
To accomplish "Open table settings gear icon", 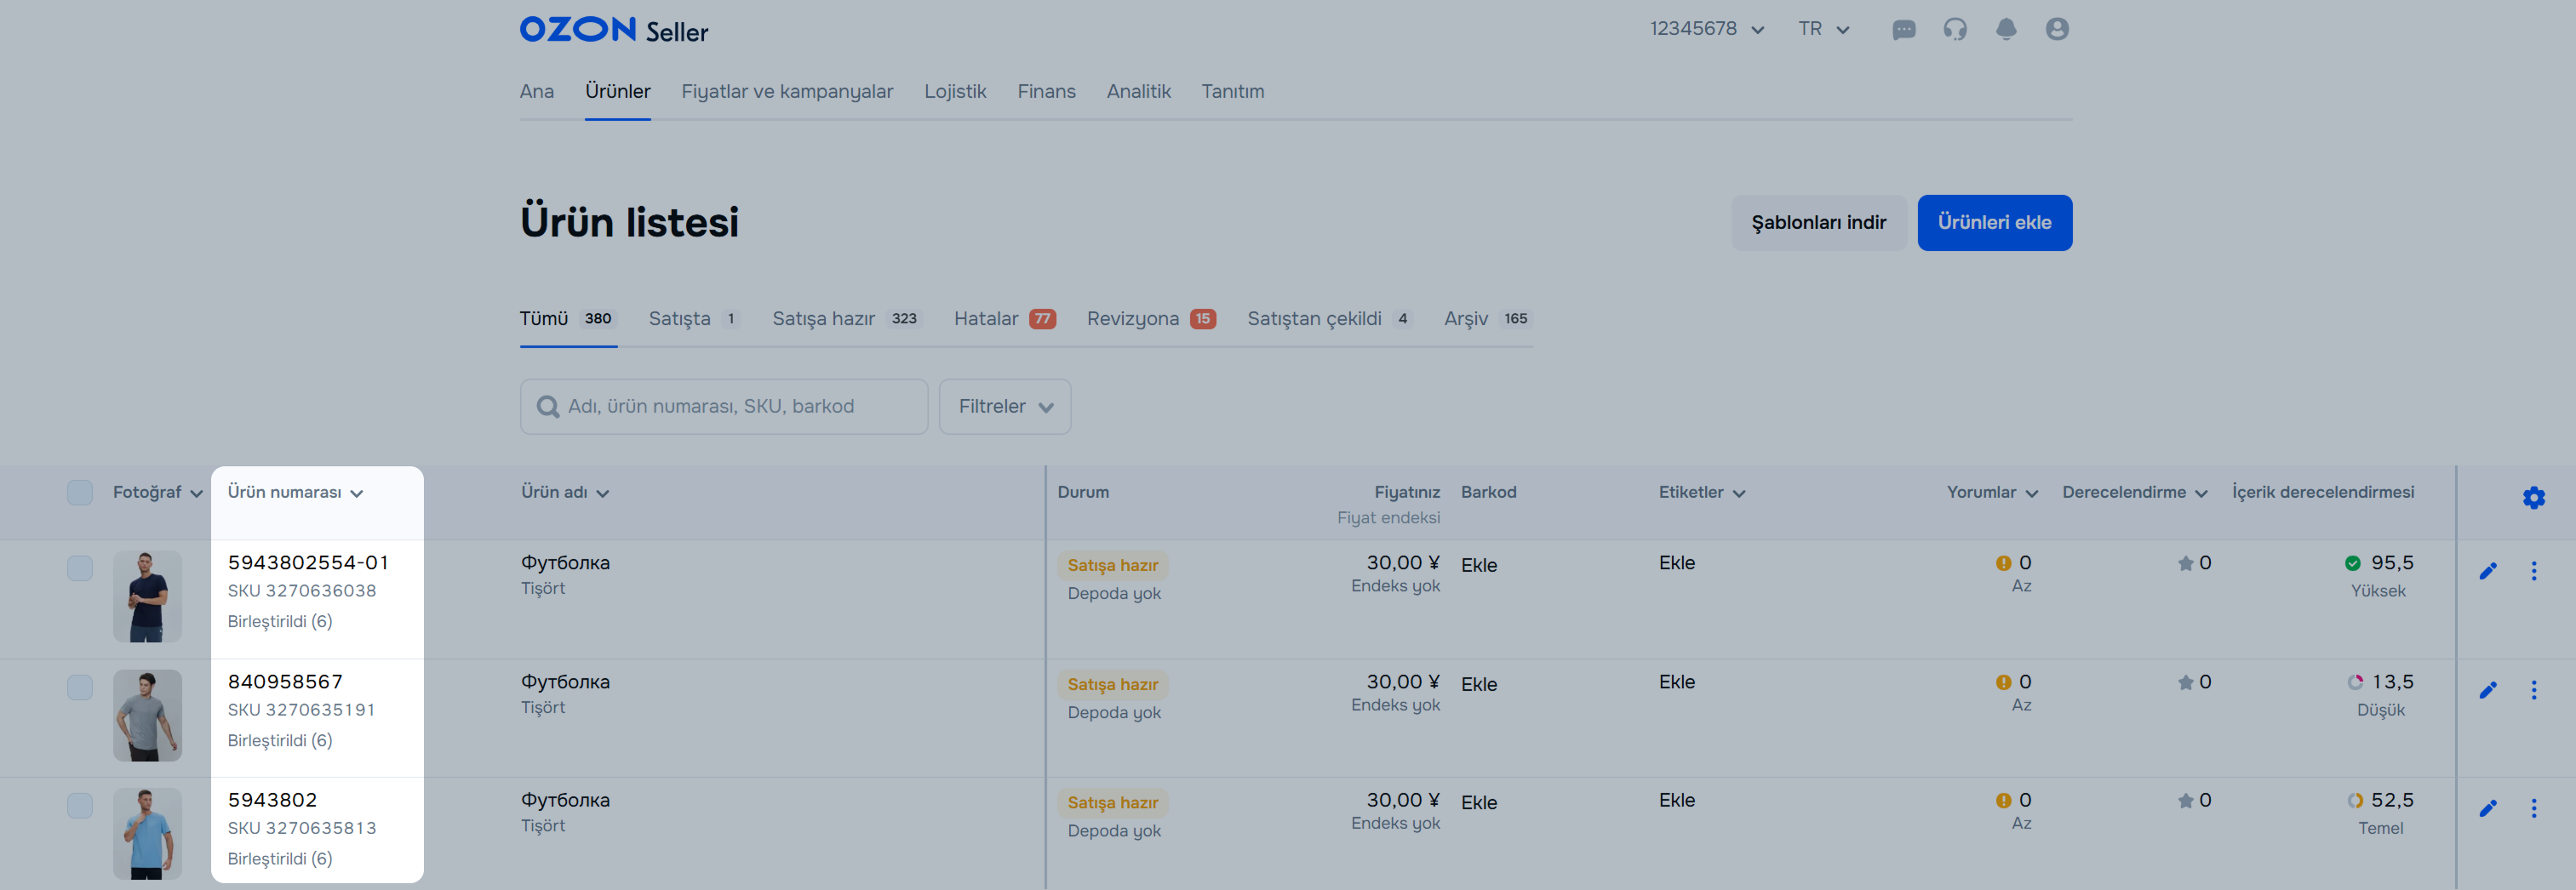I will [2533, 497].
